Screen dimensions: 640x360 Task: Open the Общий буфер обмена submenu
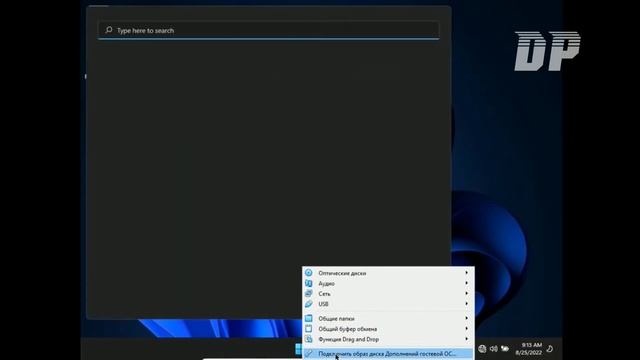click(x=388, y=329)
